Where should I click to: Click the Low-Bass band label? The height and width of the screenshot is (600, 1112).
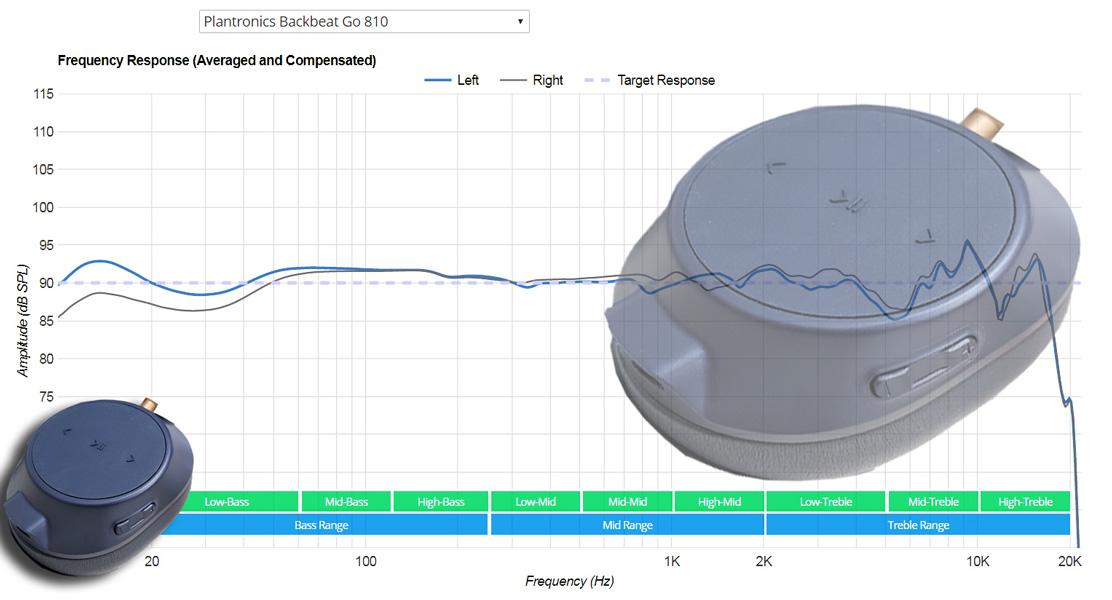pyautogui.click(x=227, y=501)
